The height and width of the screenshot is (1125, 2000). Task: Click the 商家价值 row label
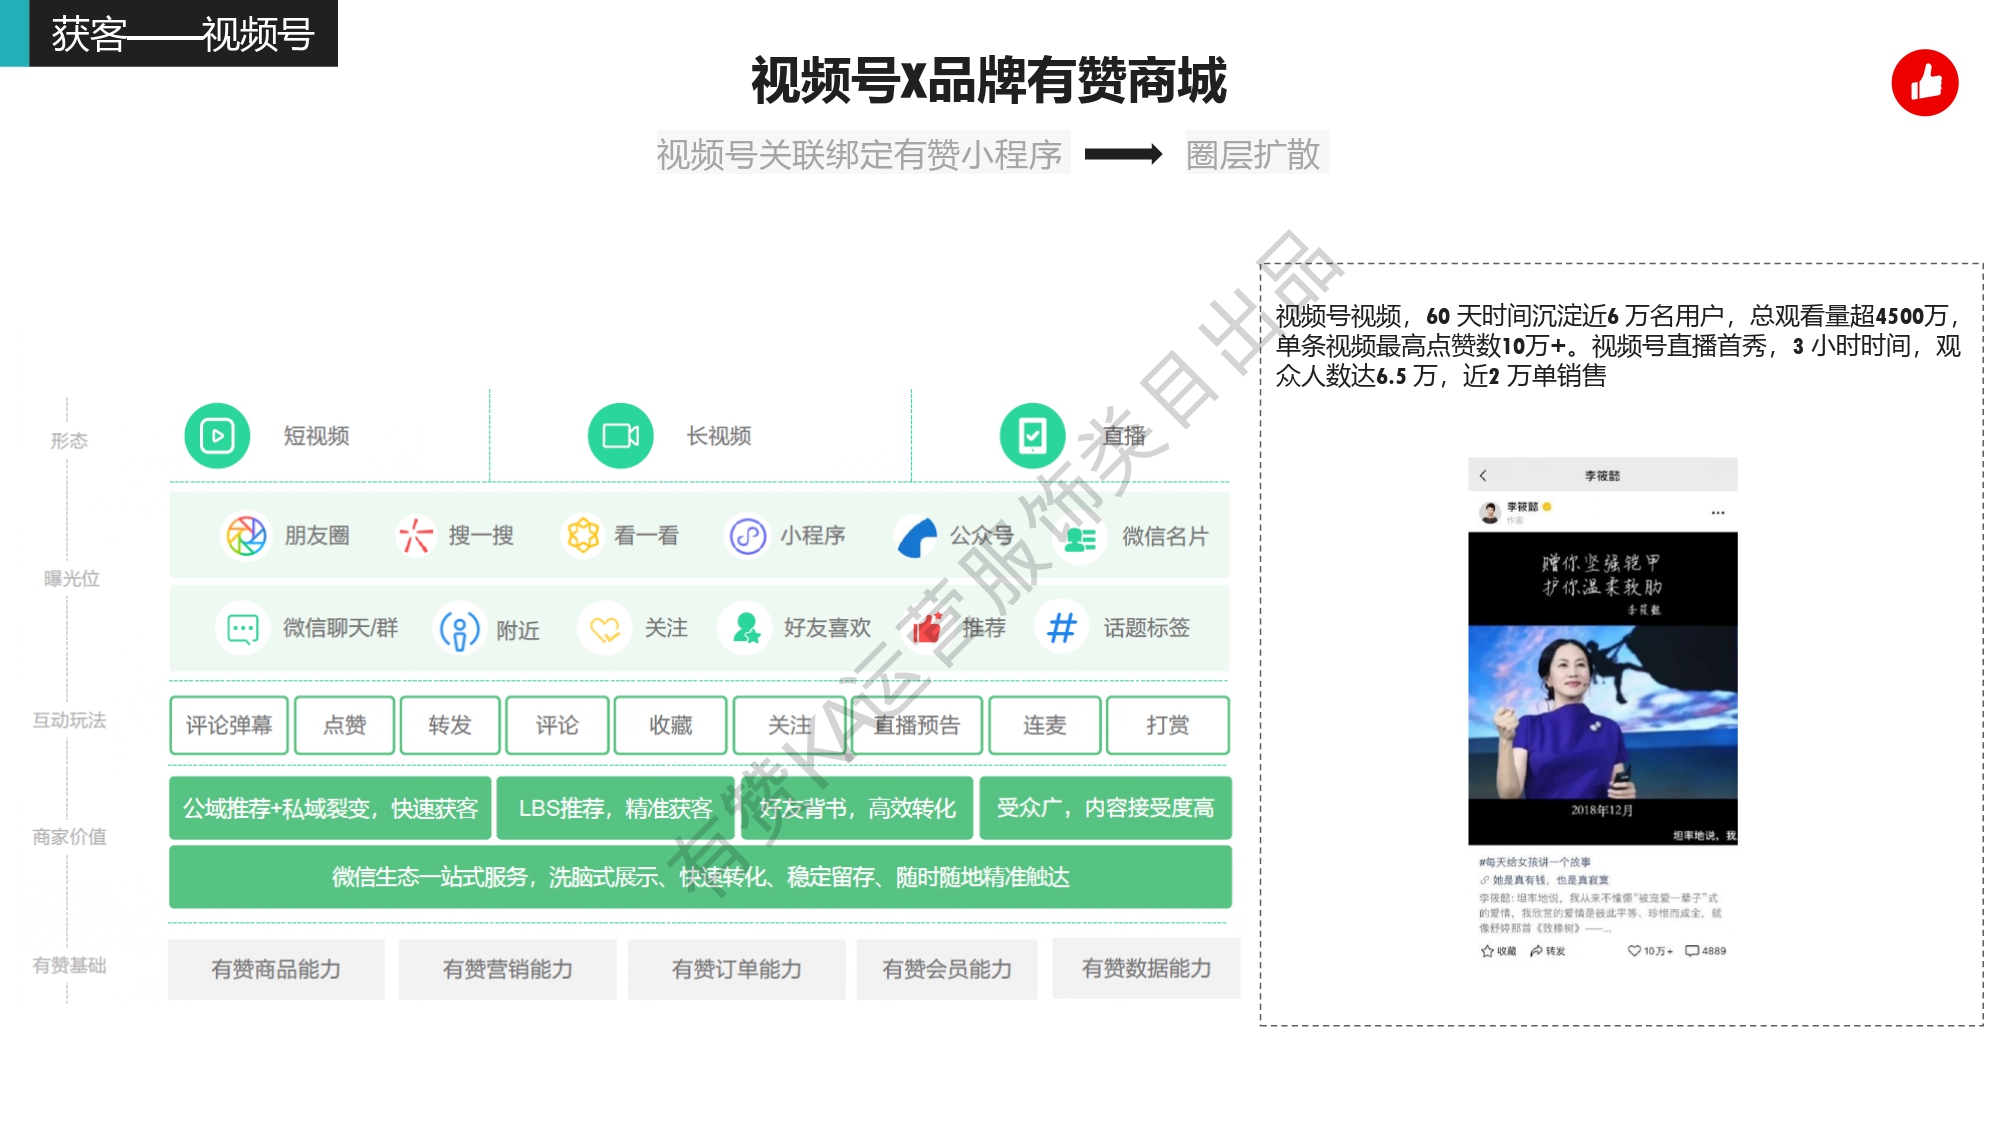click(69, 837)
